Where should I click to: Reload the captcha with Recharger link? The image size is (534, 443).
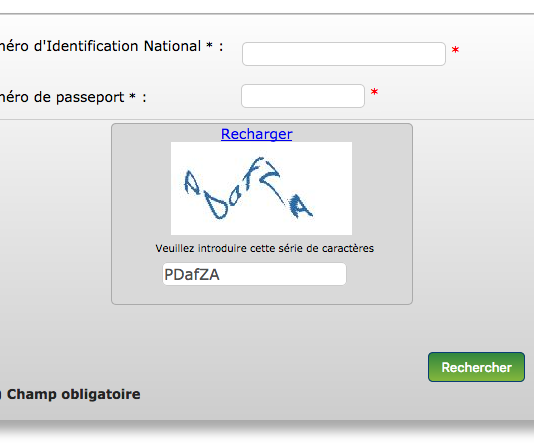coord(256,134)
